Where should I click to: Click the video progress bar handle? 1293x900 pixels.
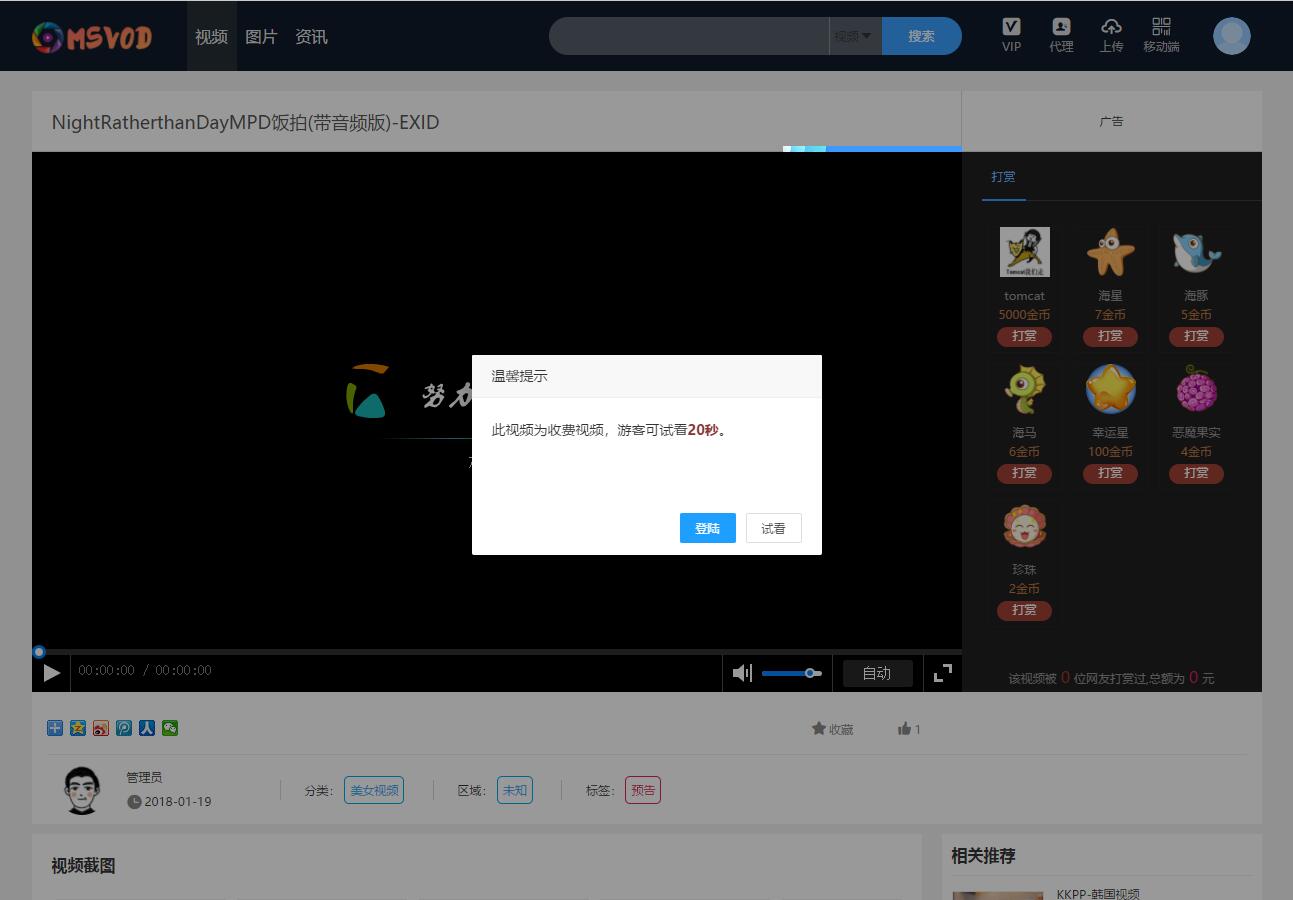[39, 652]
